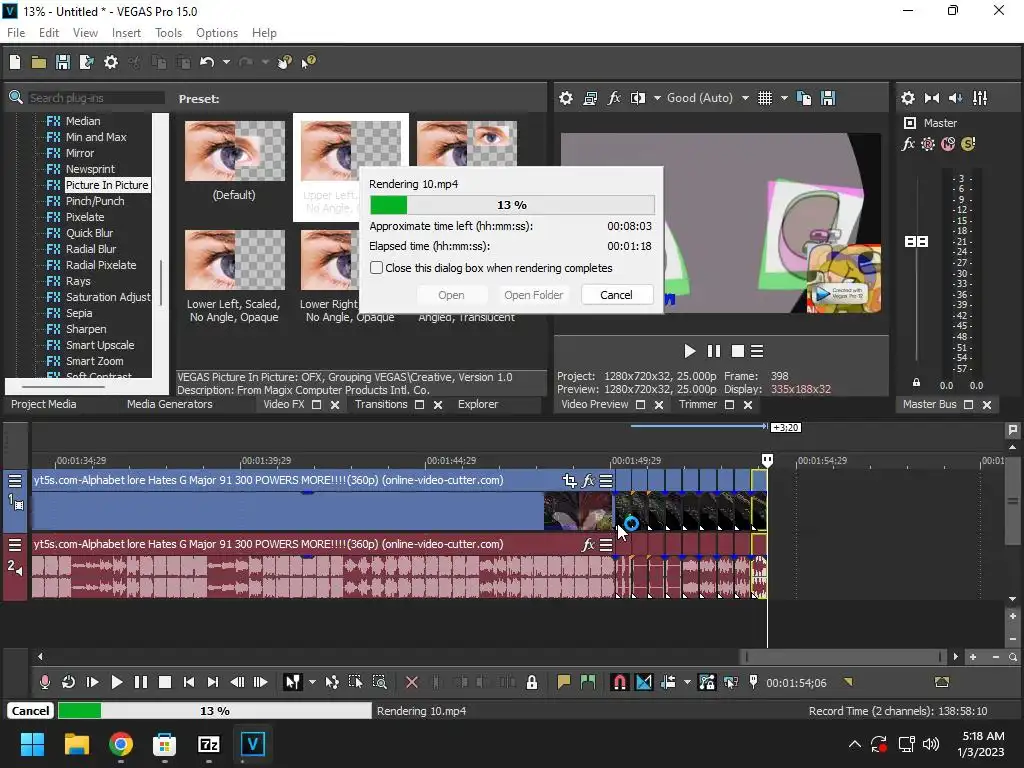Open Master bus audio properties gear

[908, 98]
